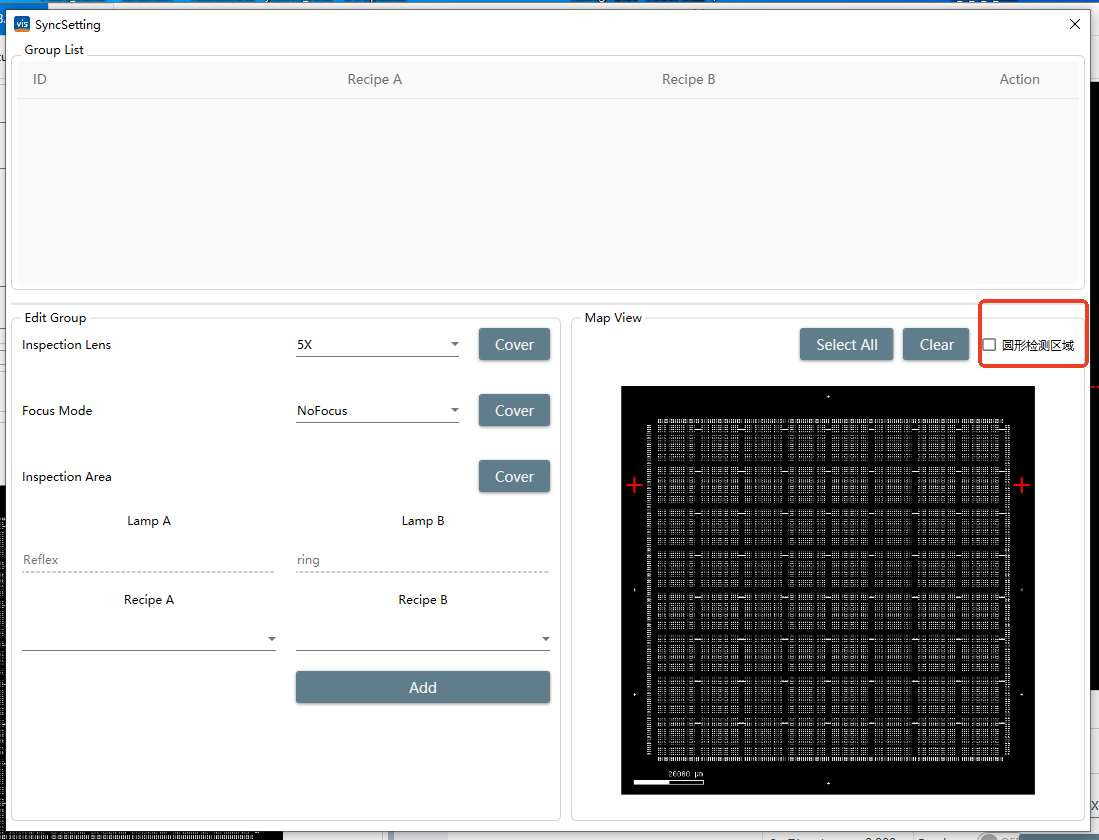Expand the Recipe A dropdown in Edit Group
This screenshot has width=1099, height=840.
click(149, 639)
